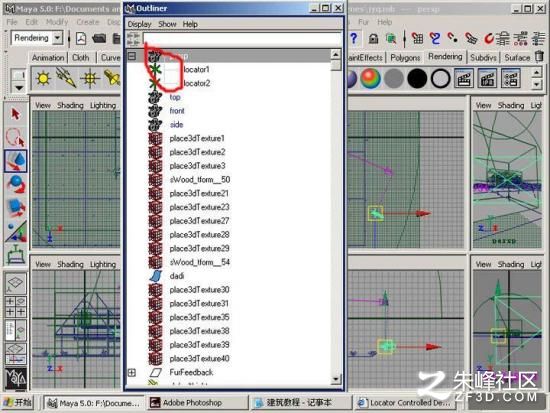
Task: Click the black material sphere shelf icon
Action: click(417, 78)
